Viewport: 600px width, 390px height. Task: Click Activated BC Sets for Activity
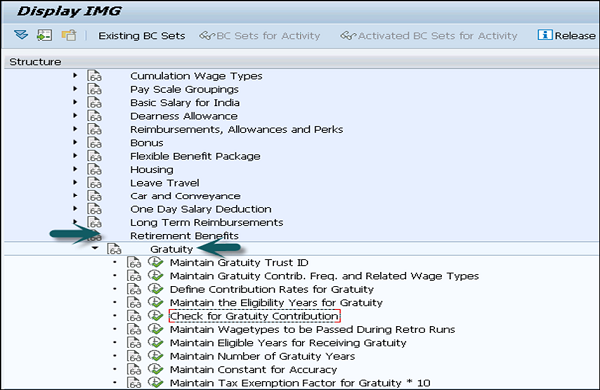[429, 36]
